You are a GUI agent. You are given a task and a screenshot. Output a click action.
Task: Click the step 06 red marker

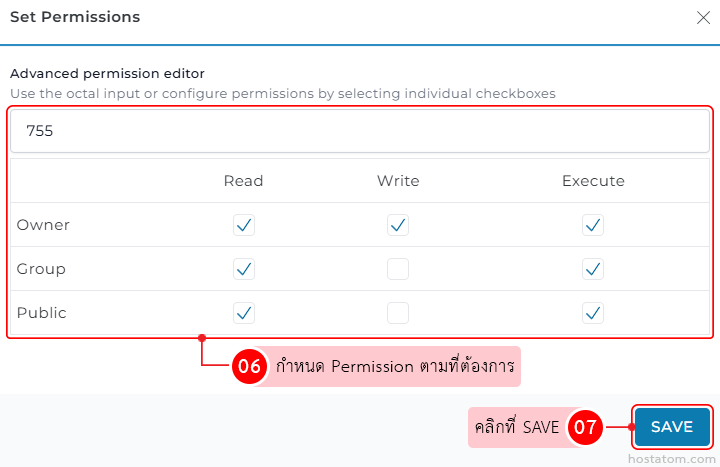[x=249, y=367]
